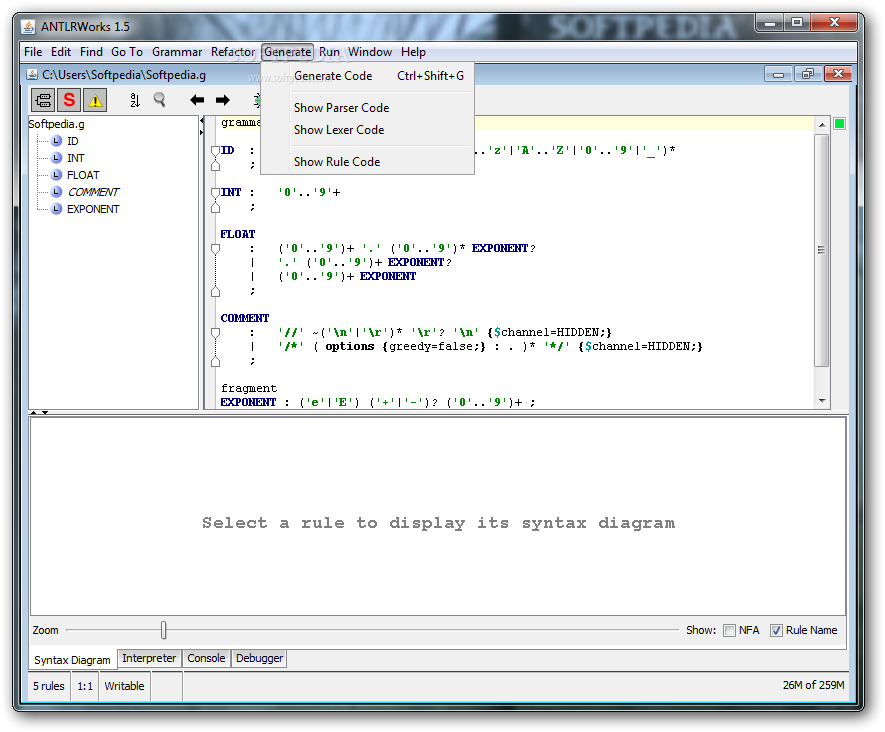Click the ANTLRWorks title bar app icon
Screen dimensions: 885x732
(x=28, y=27)
